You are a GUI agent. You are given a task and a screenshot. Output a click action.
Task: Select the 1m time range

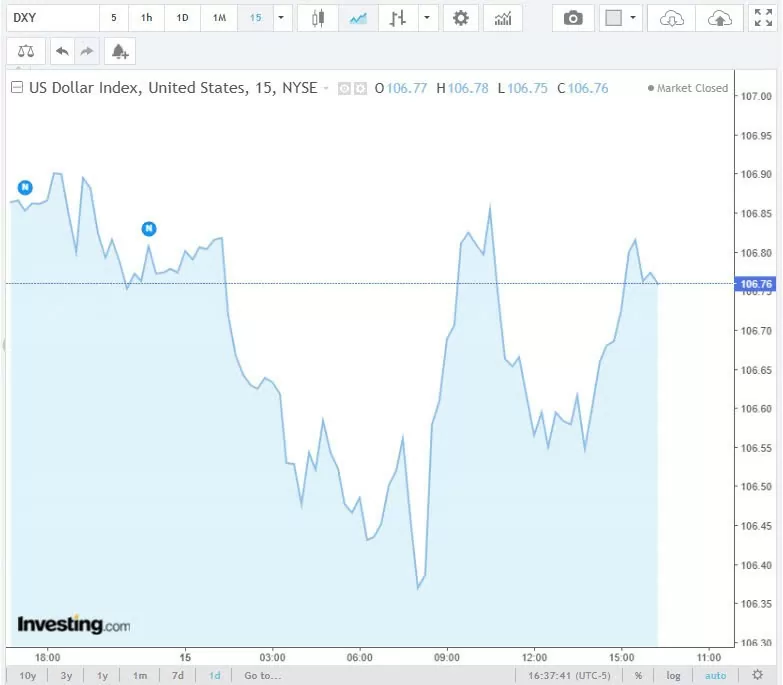pos(140,676)
